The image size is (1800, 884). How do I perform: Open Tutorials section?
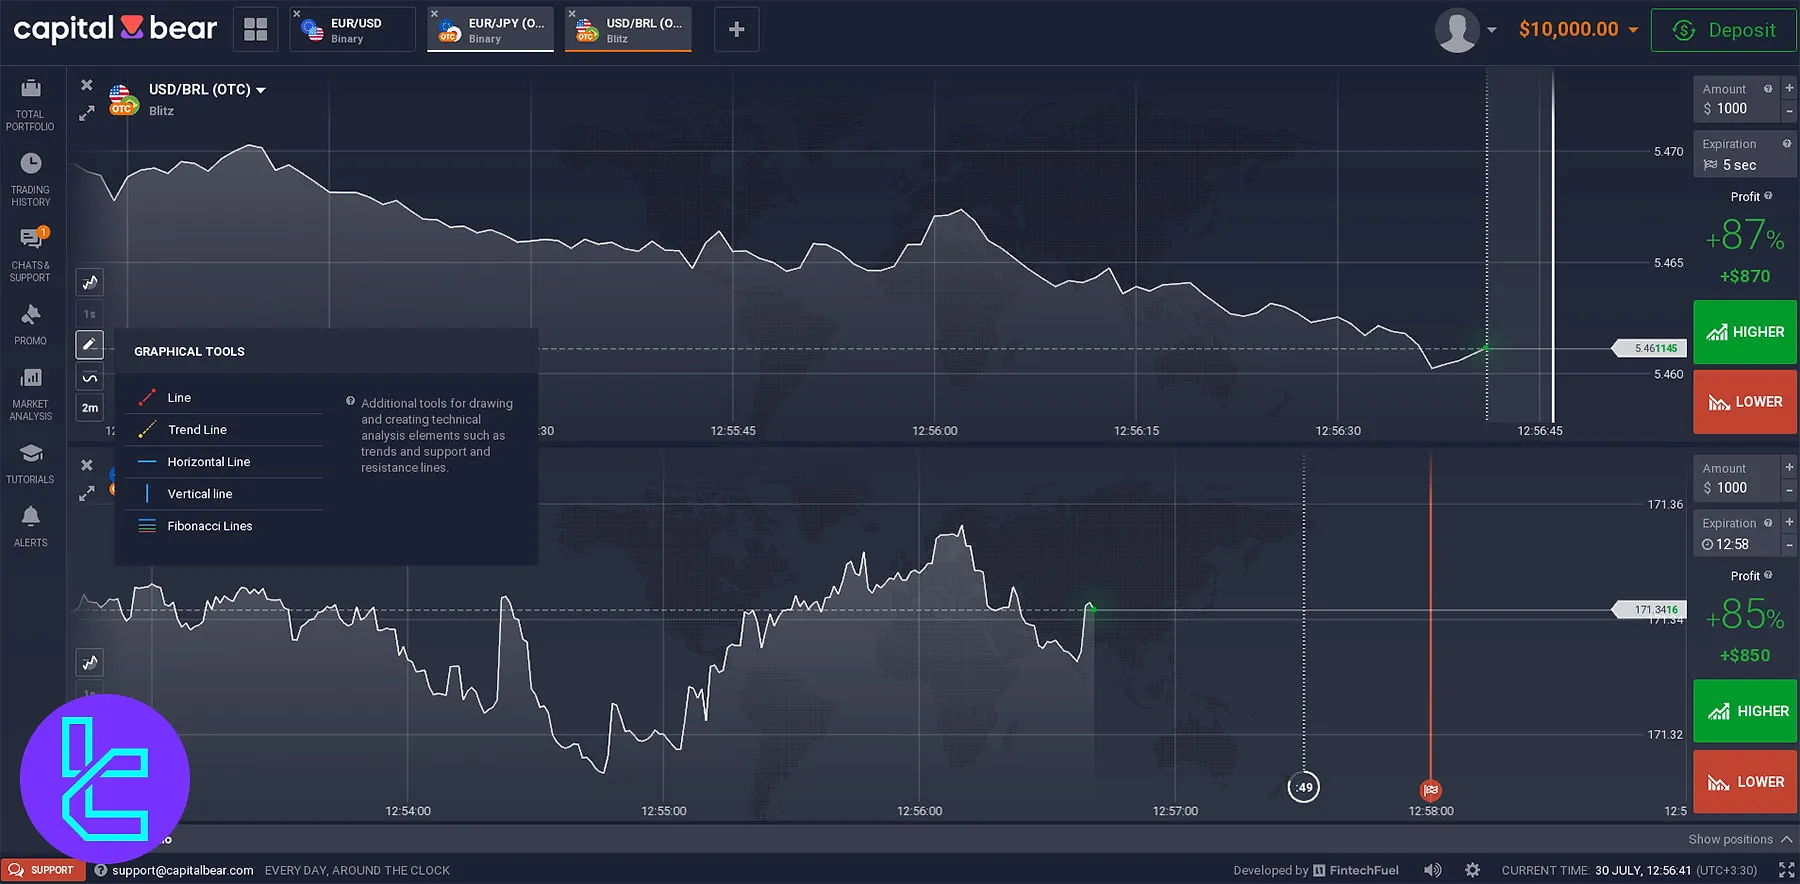click(x=30, y=464)
